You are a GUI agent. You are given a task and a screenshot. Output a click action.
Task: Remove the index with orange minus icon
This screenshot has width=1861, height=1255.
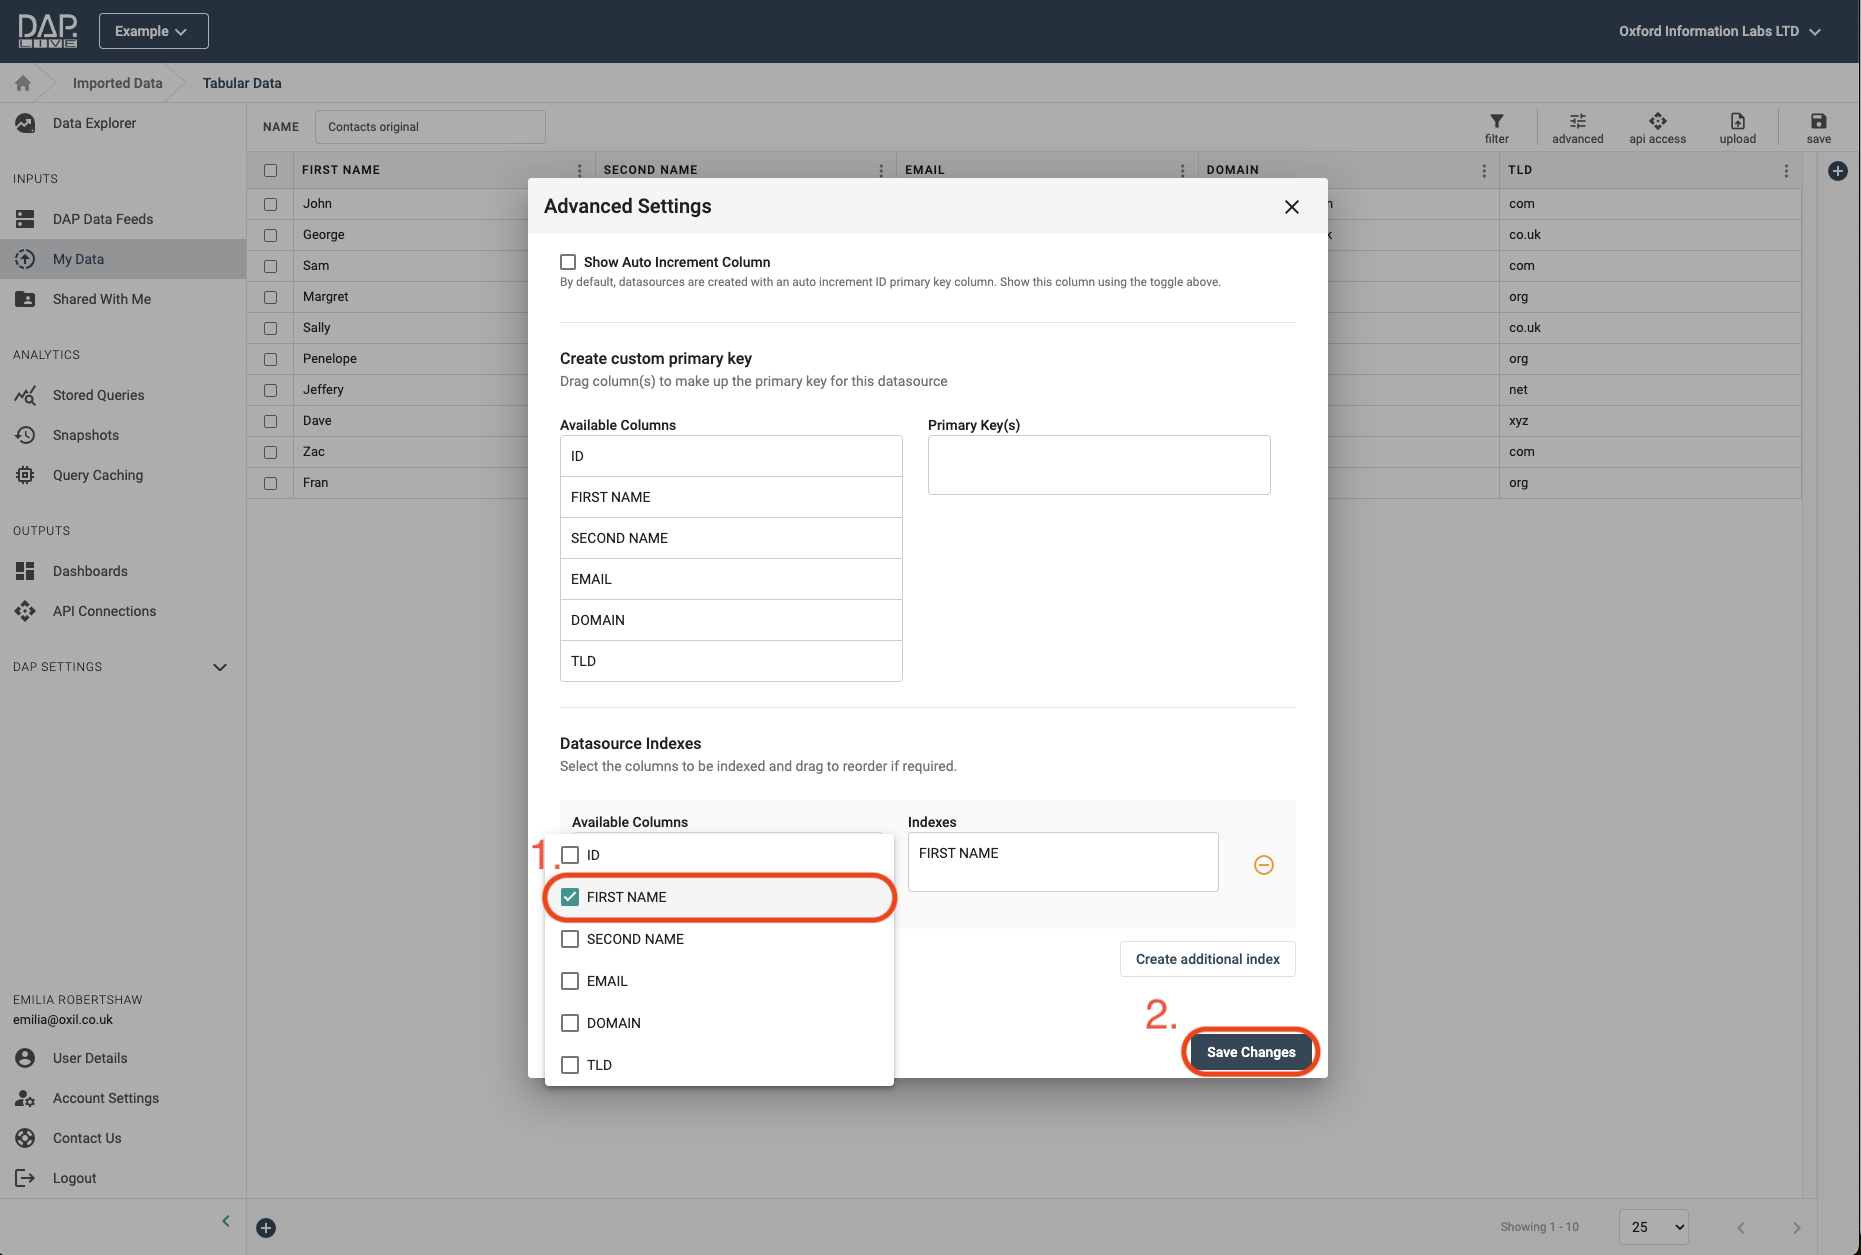[x=1263, y=865]
